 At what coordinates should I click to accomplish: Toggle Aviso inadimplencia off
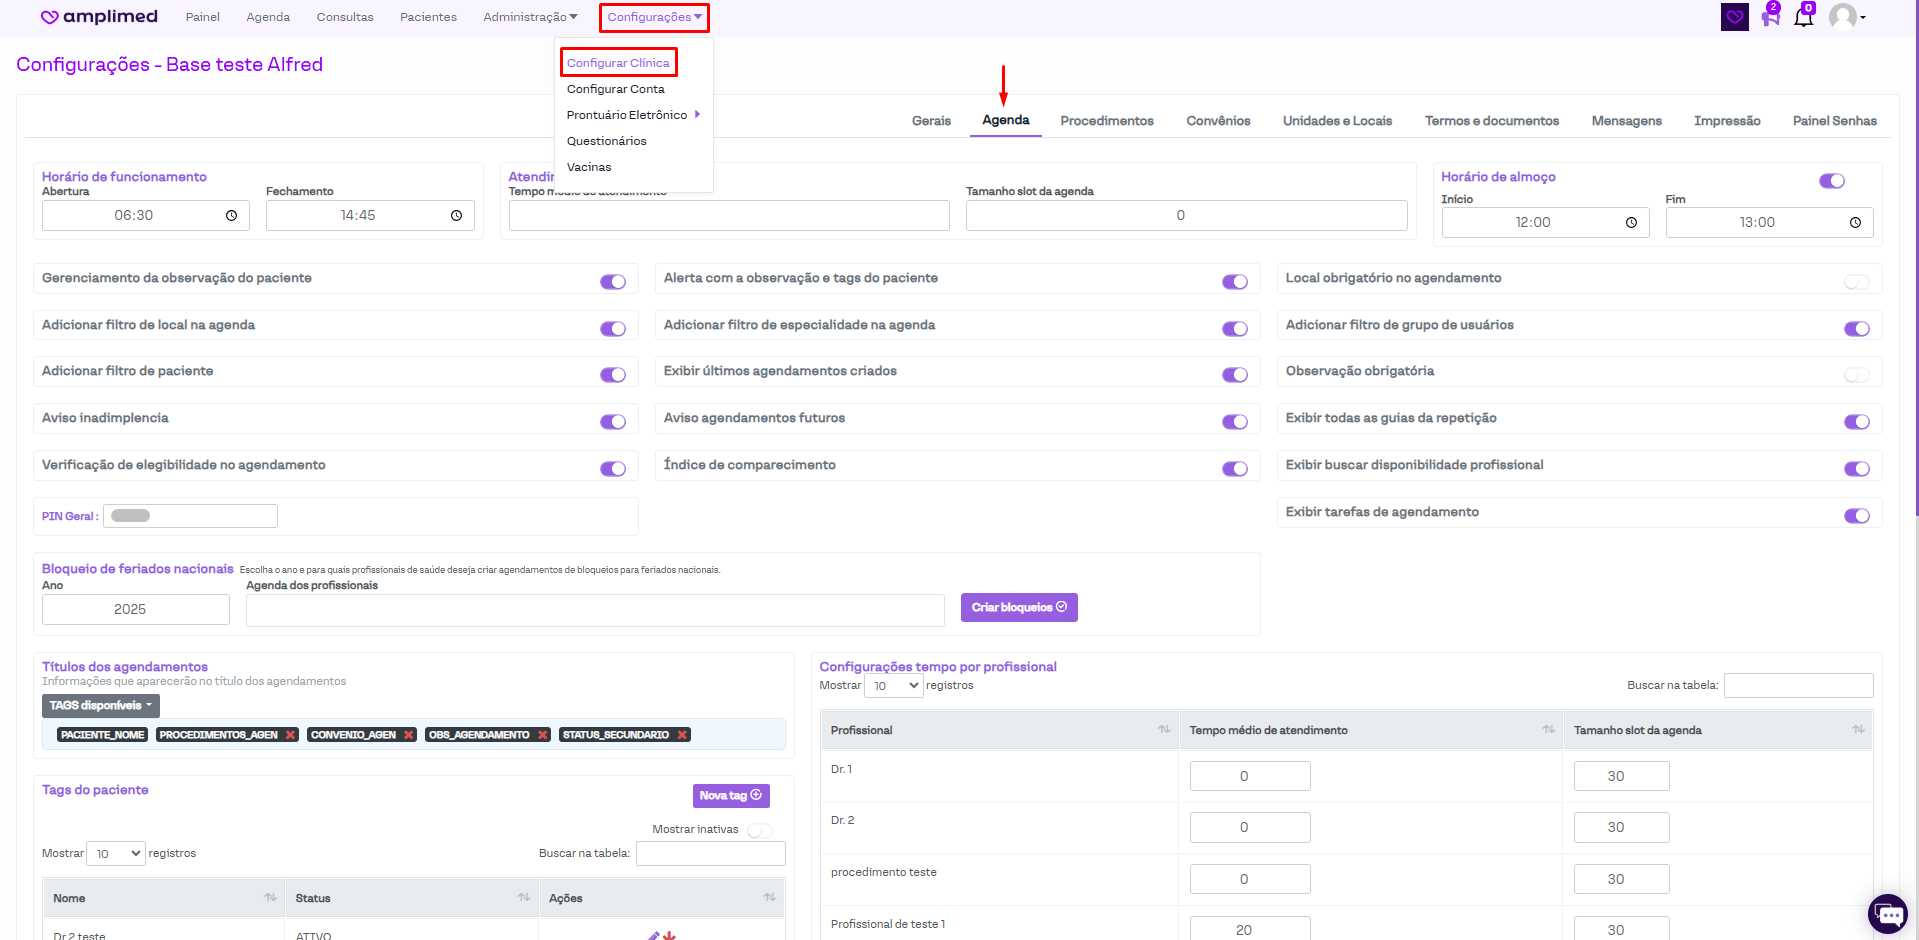pyautogui.click(x=613, y=422)
